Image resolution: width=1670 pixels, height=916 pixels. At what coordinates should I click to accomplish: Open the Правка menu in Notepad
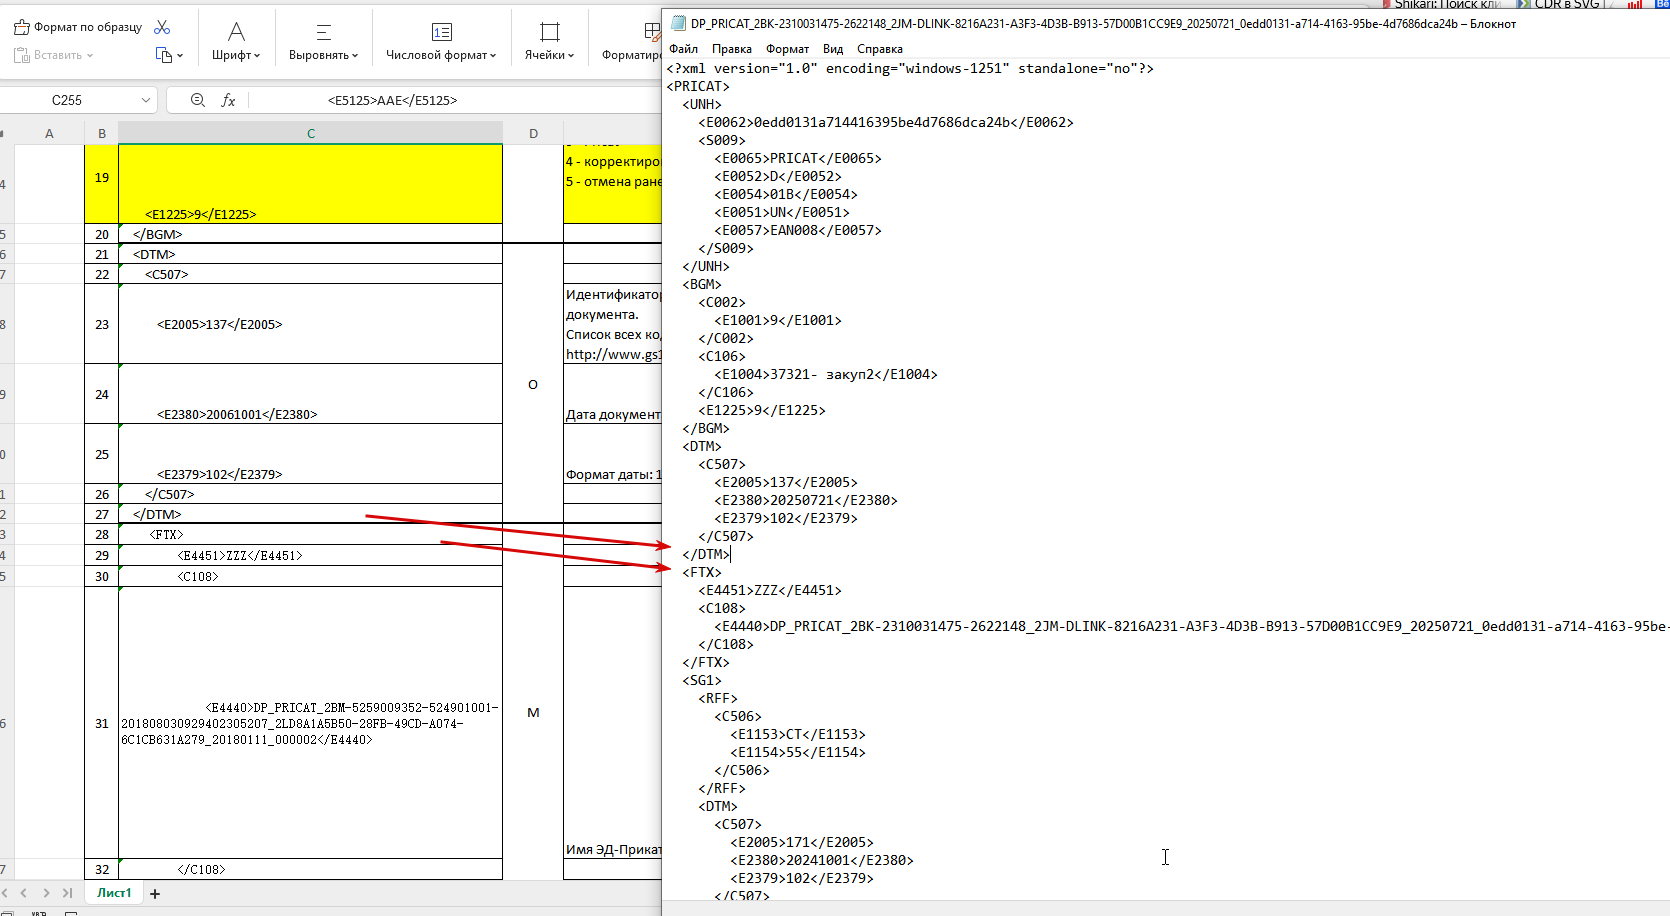point(732,49)
